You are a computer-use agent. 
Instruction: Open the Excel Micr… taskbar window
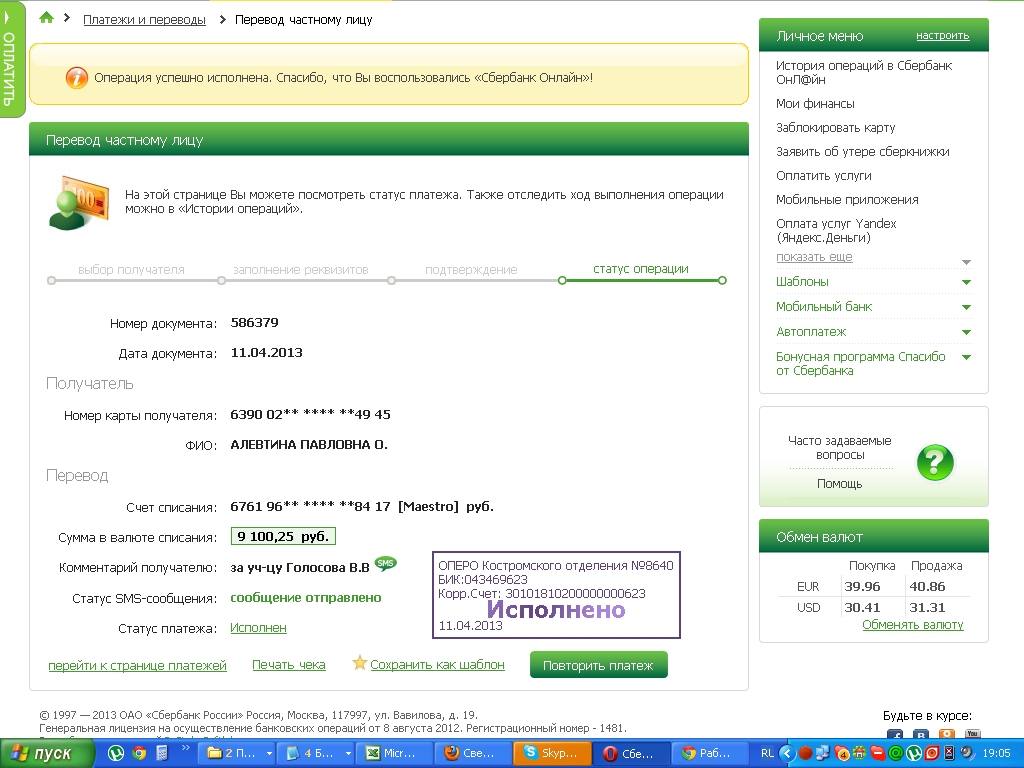pos(396,754)
